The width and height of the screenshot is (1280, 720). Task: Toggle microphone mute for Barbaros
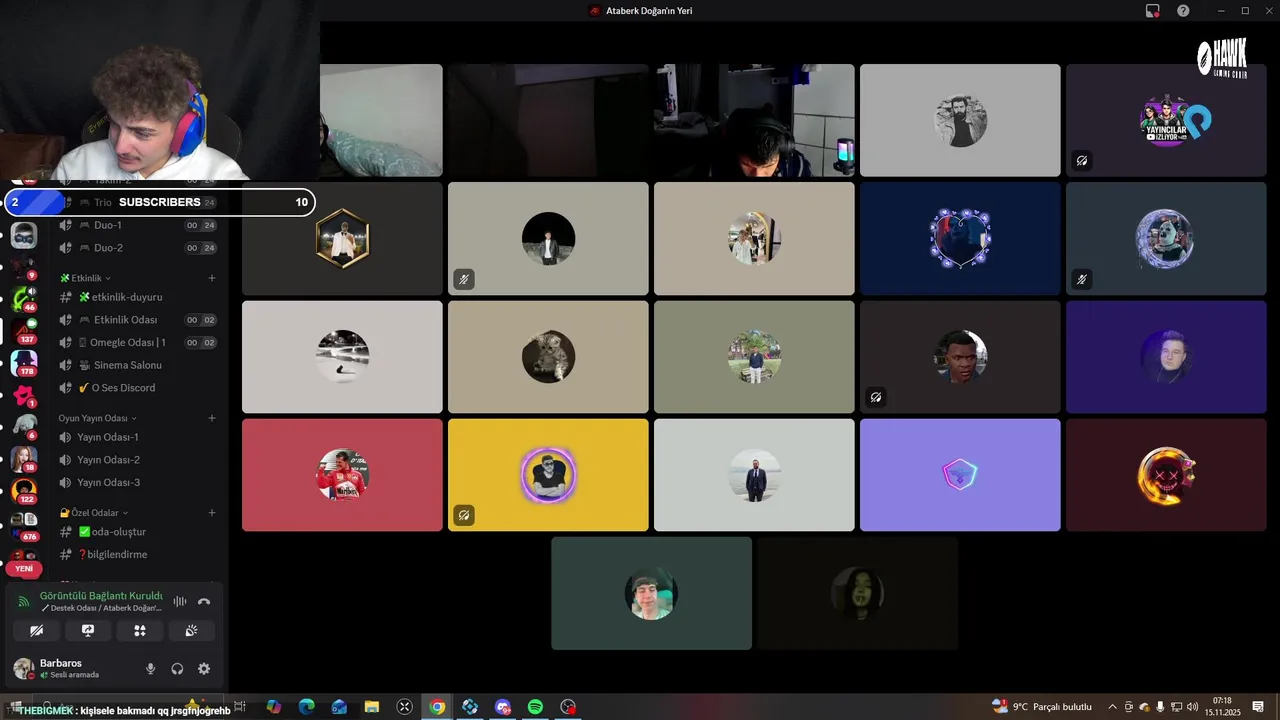tap(151, 669)
